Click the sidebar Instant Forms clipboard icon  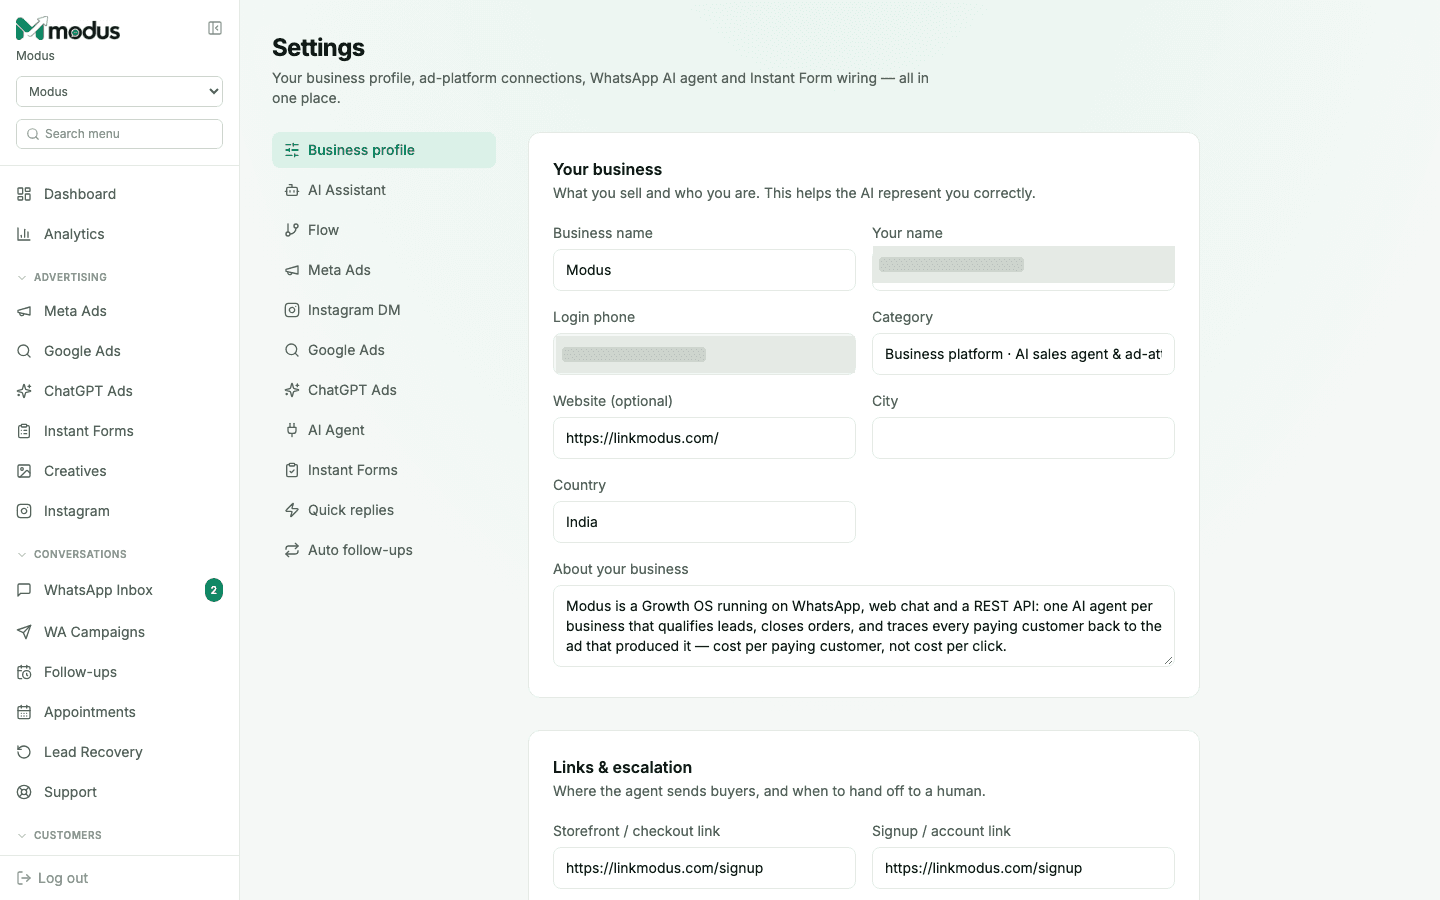click(x=24, y=431)
